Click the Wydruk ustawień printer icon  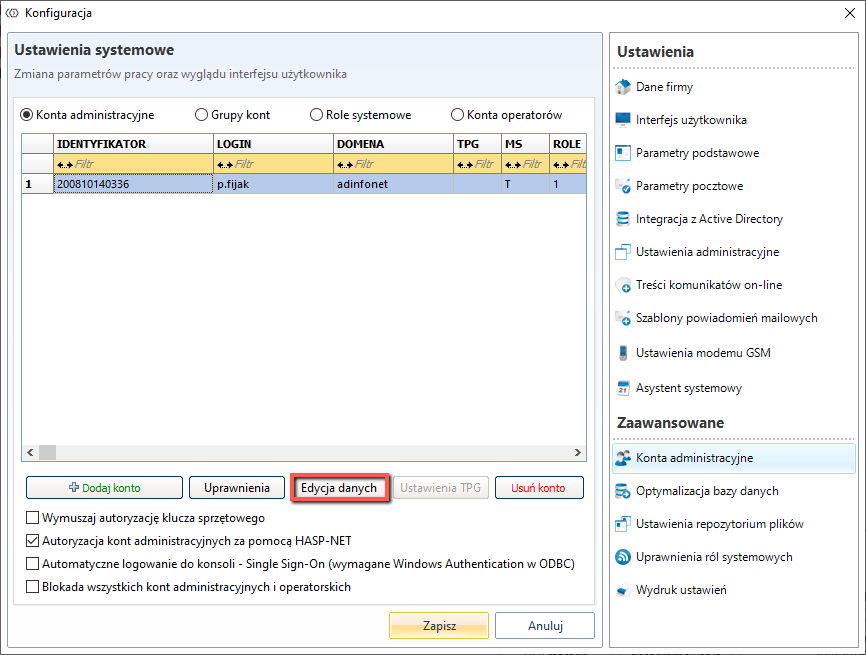[623, 590]
